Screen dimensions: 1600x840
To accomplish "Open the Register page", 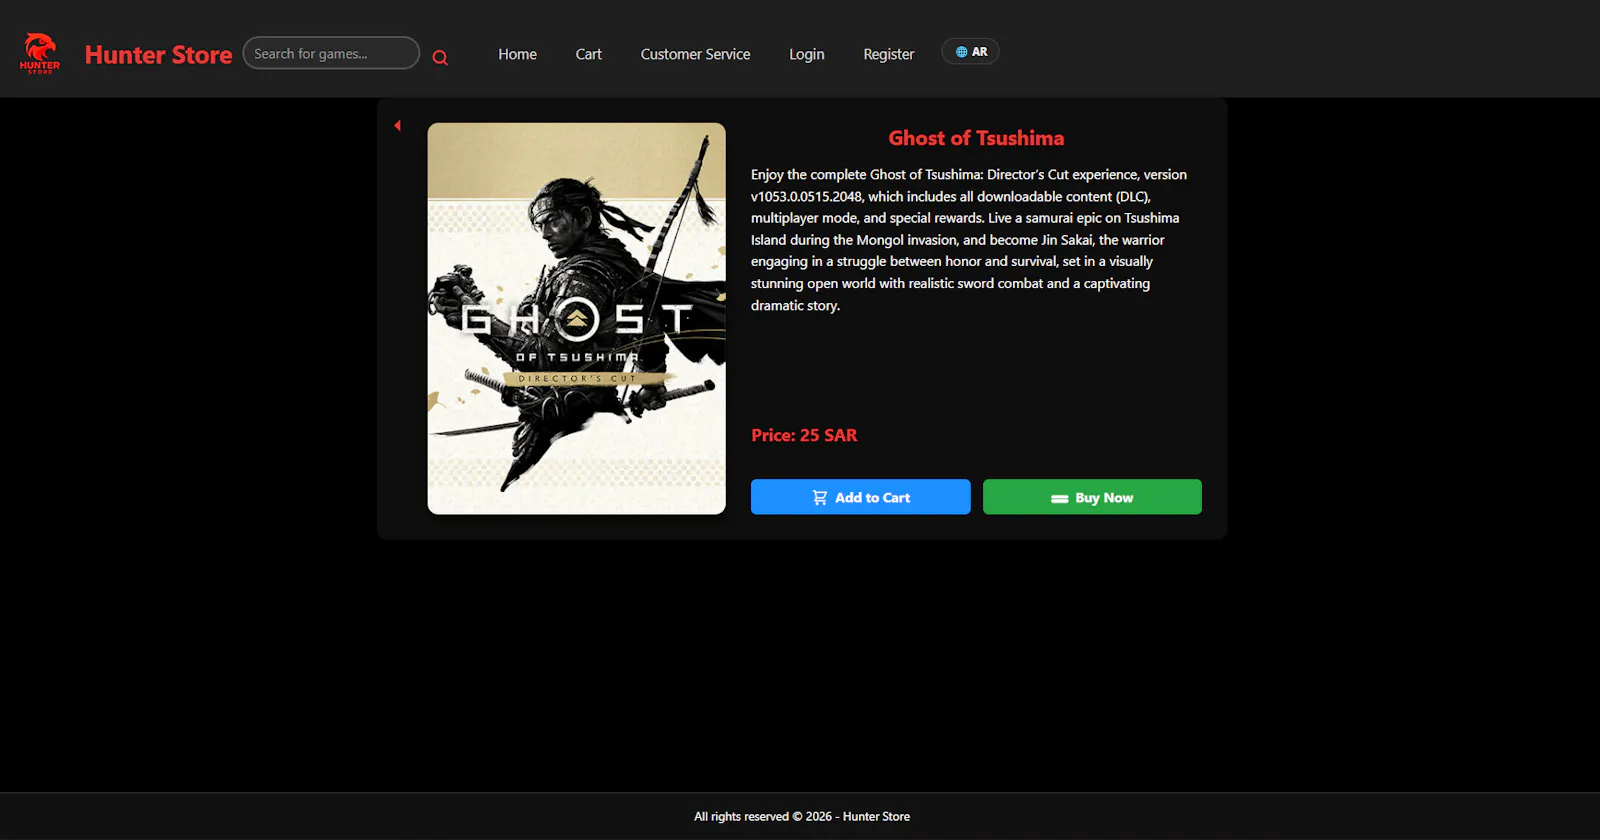I will pyautogui.click(x=888, y=54).
